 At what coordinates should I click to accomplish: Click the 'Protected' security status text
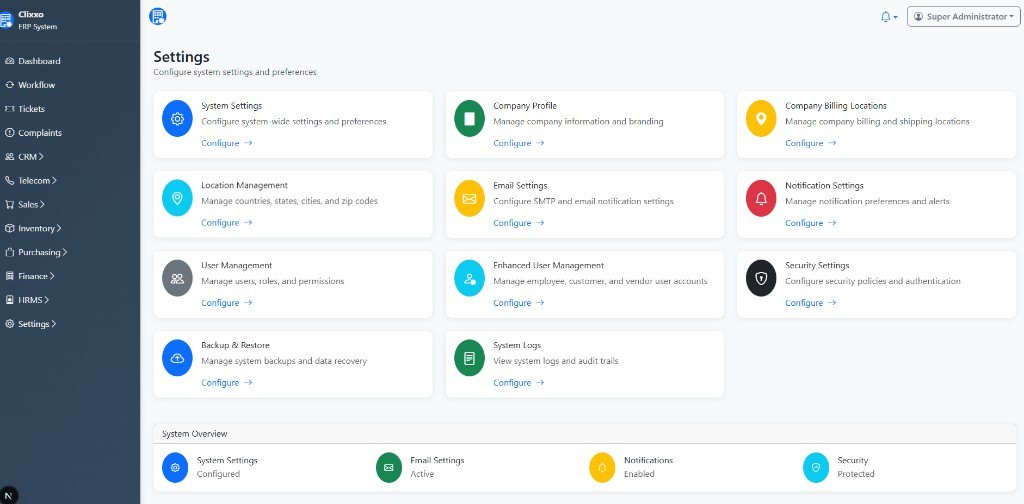856,474
